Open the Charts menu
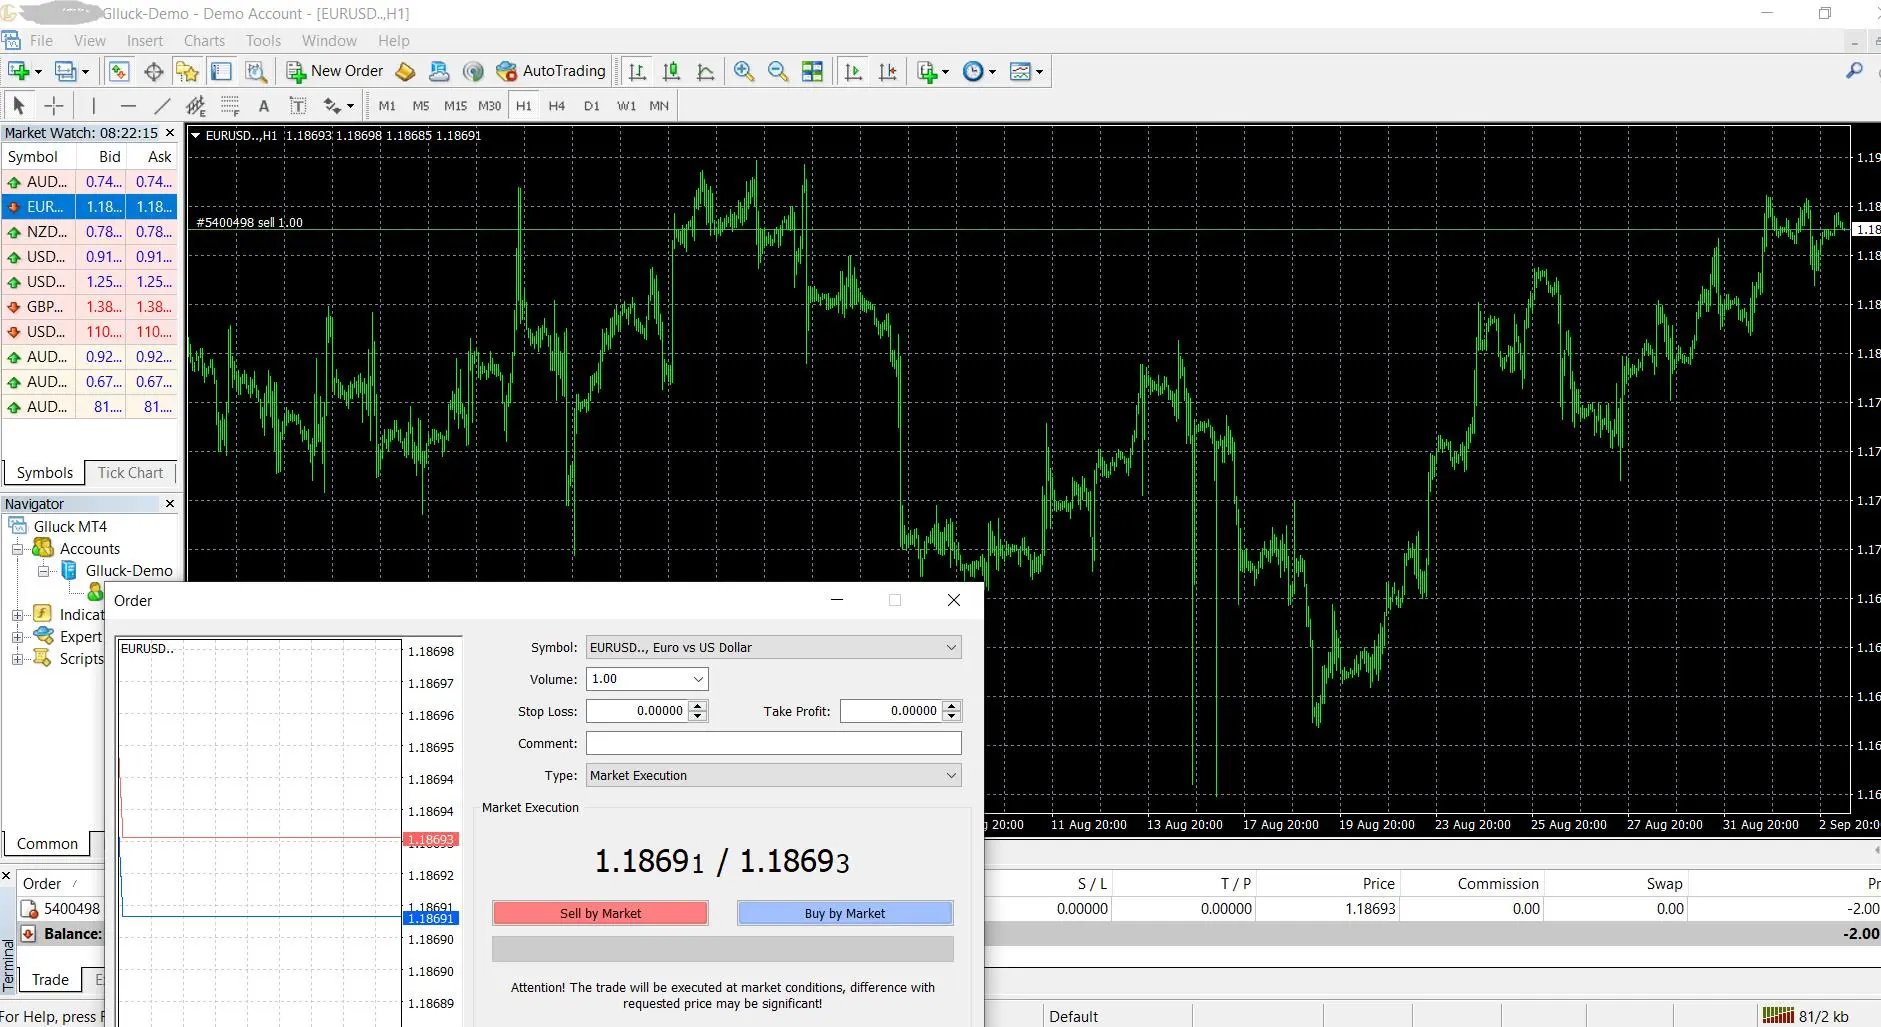Image resolution: width=1881 pixels, height=1027 pixels. click(204, 41)
